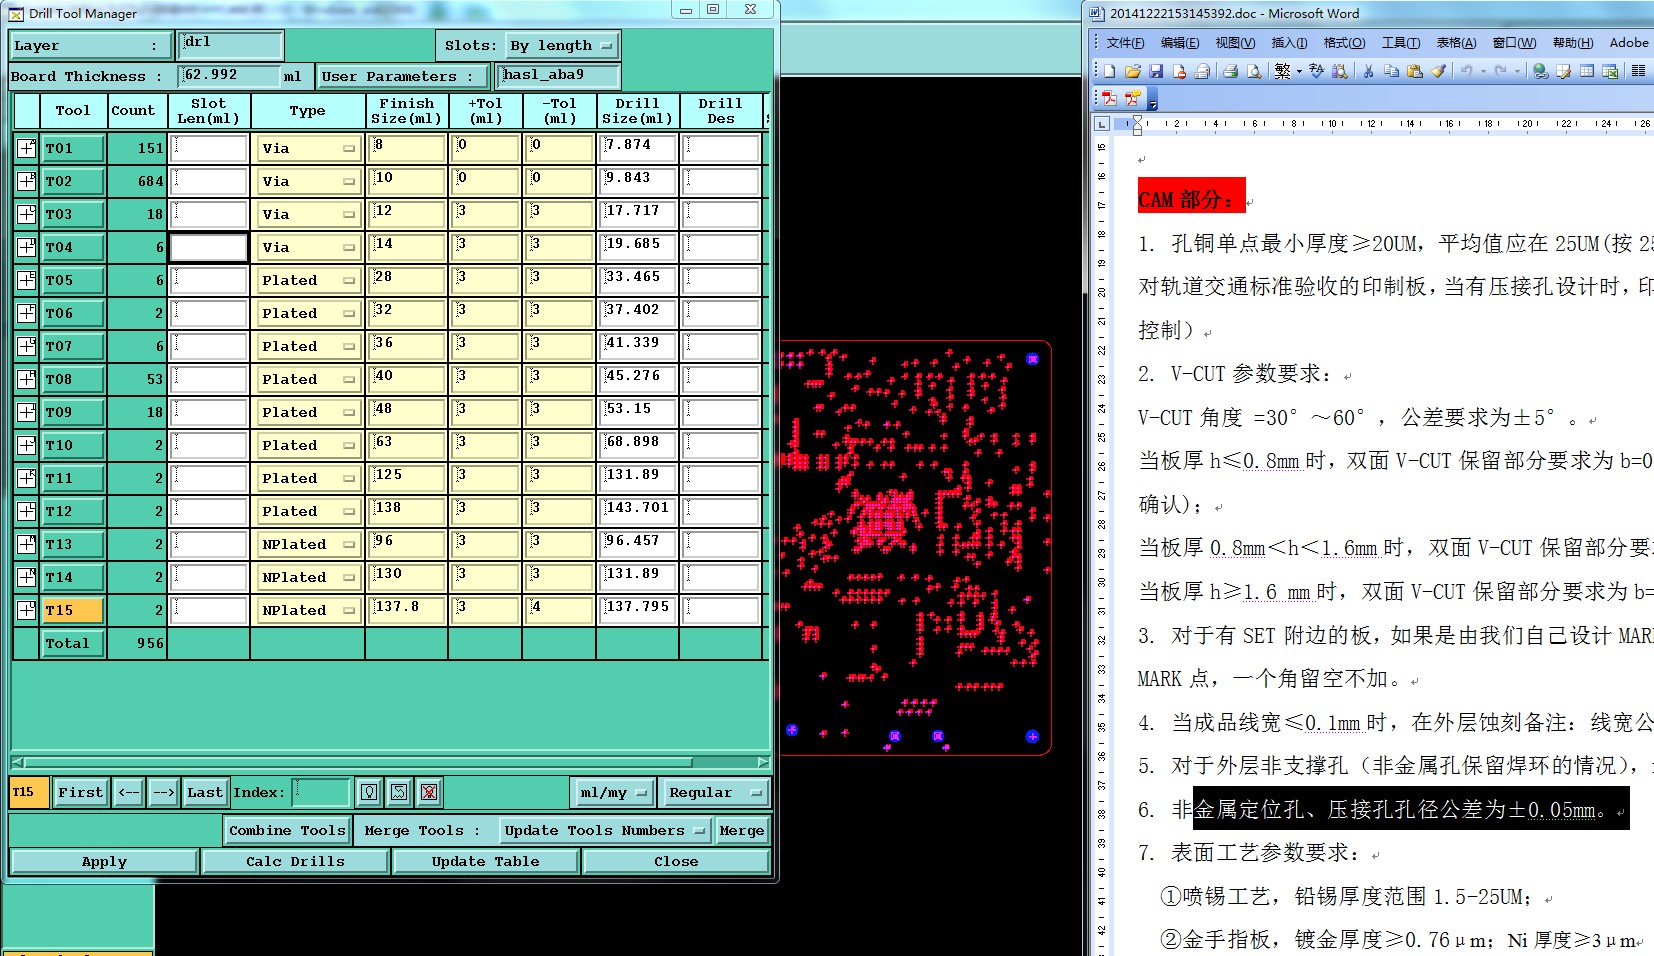
Task: Click permission document icon in Word toolbar
Action: (1179, 71)
